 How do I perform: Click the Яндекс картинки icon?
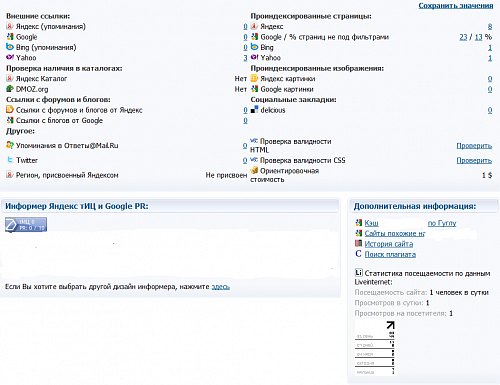(254, 78)
